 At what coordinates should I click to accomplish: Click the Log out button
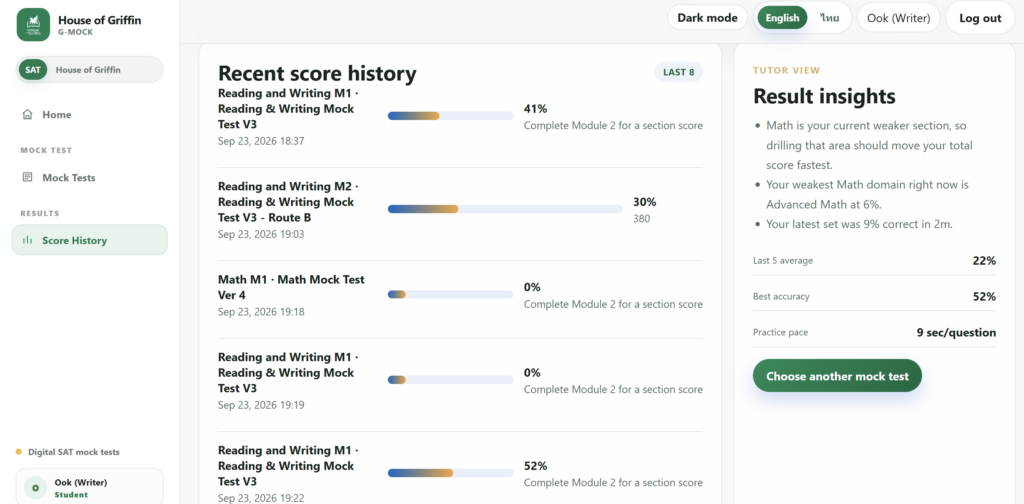point(980,18)
